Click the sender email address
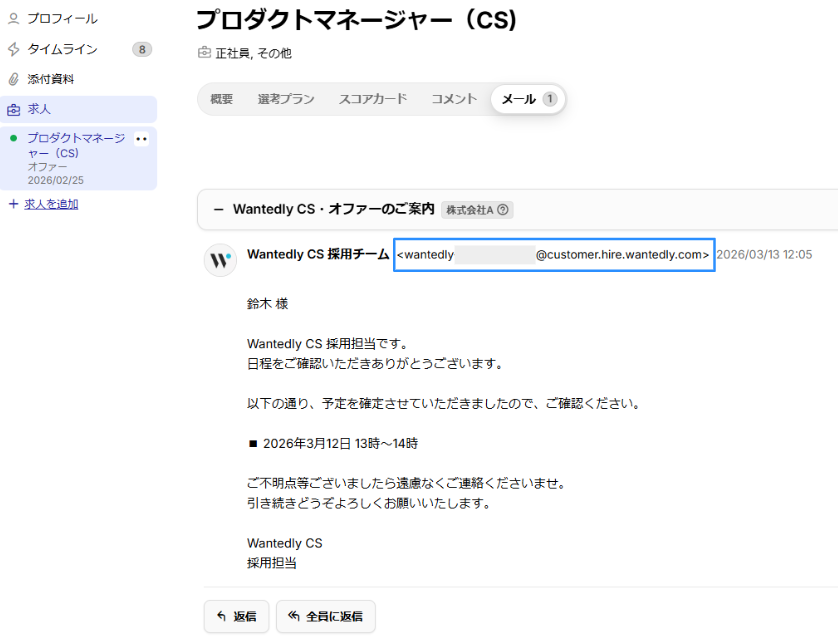Screen dimensions: 838x643 [x=553, y=255]
